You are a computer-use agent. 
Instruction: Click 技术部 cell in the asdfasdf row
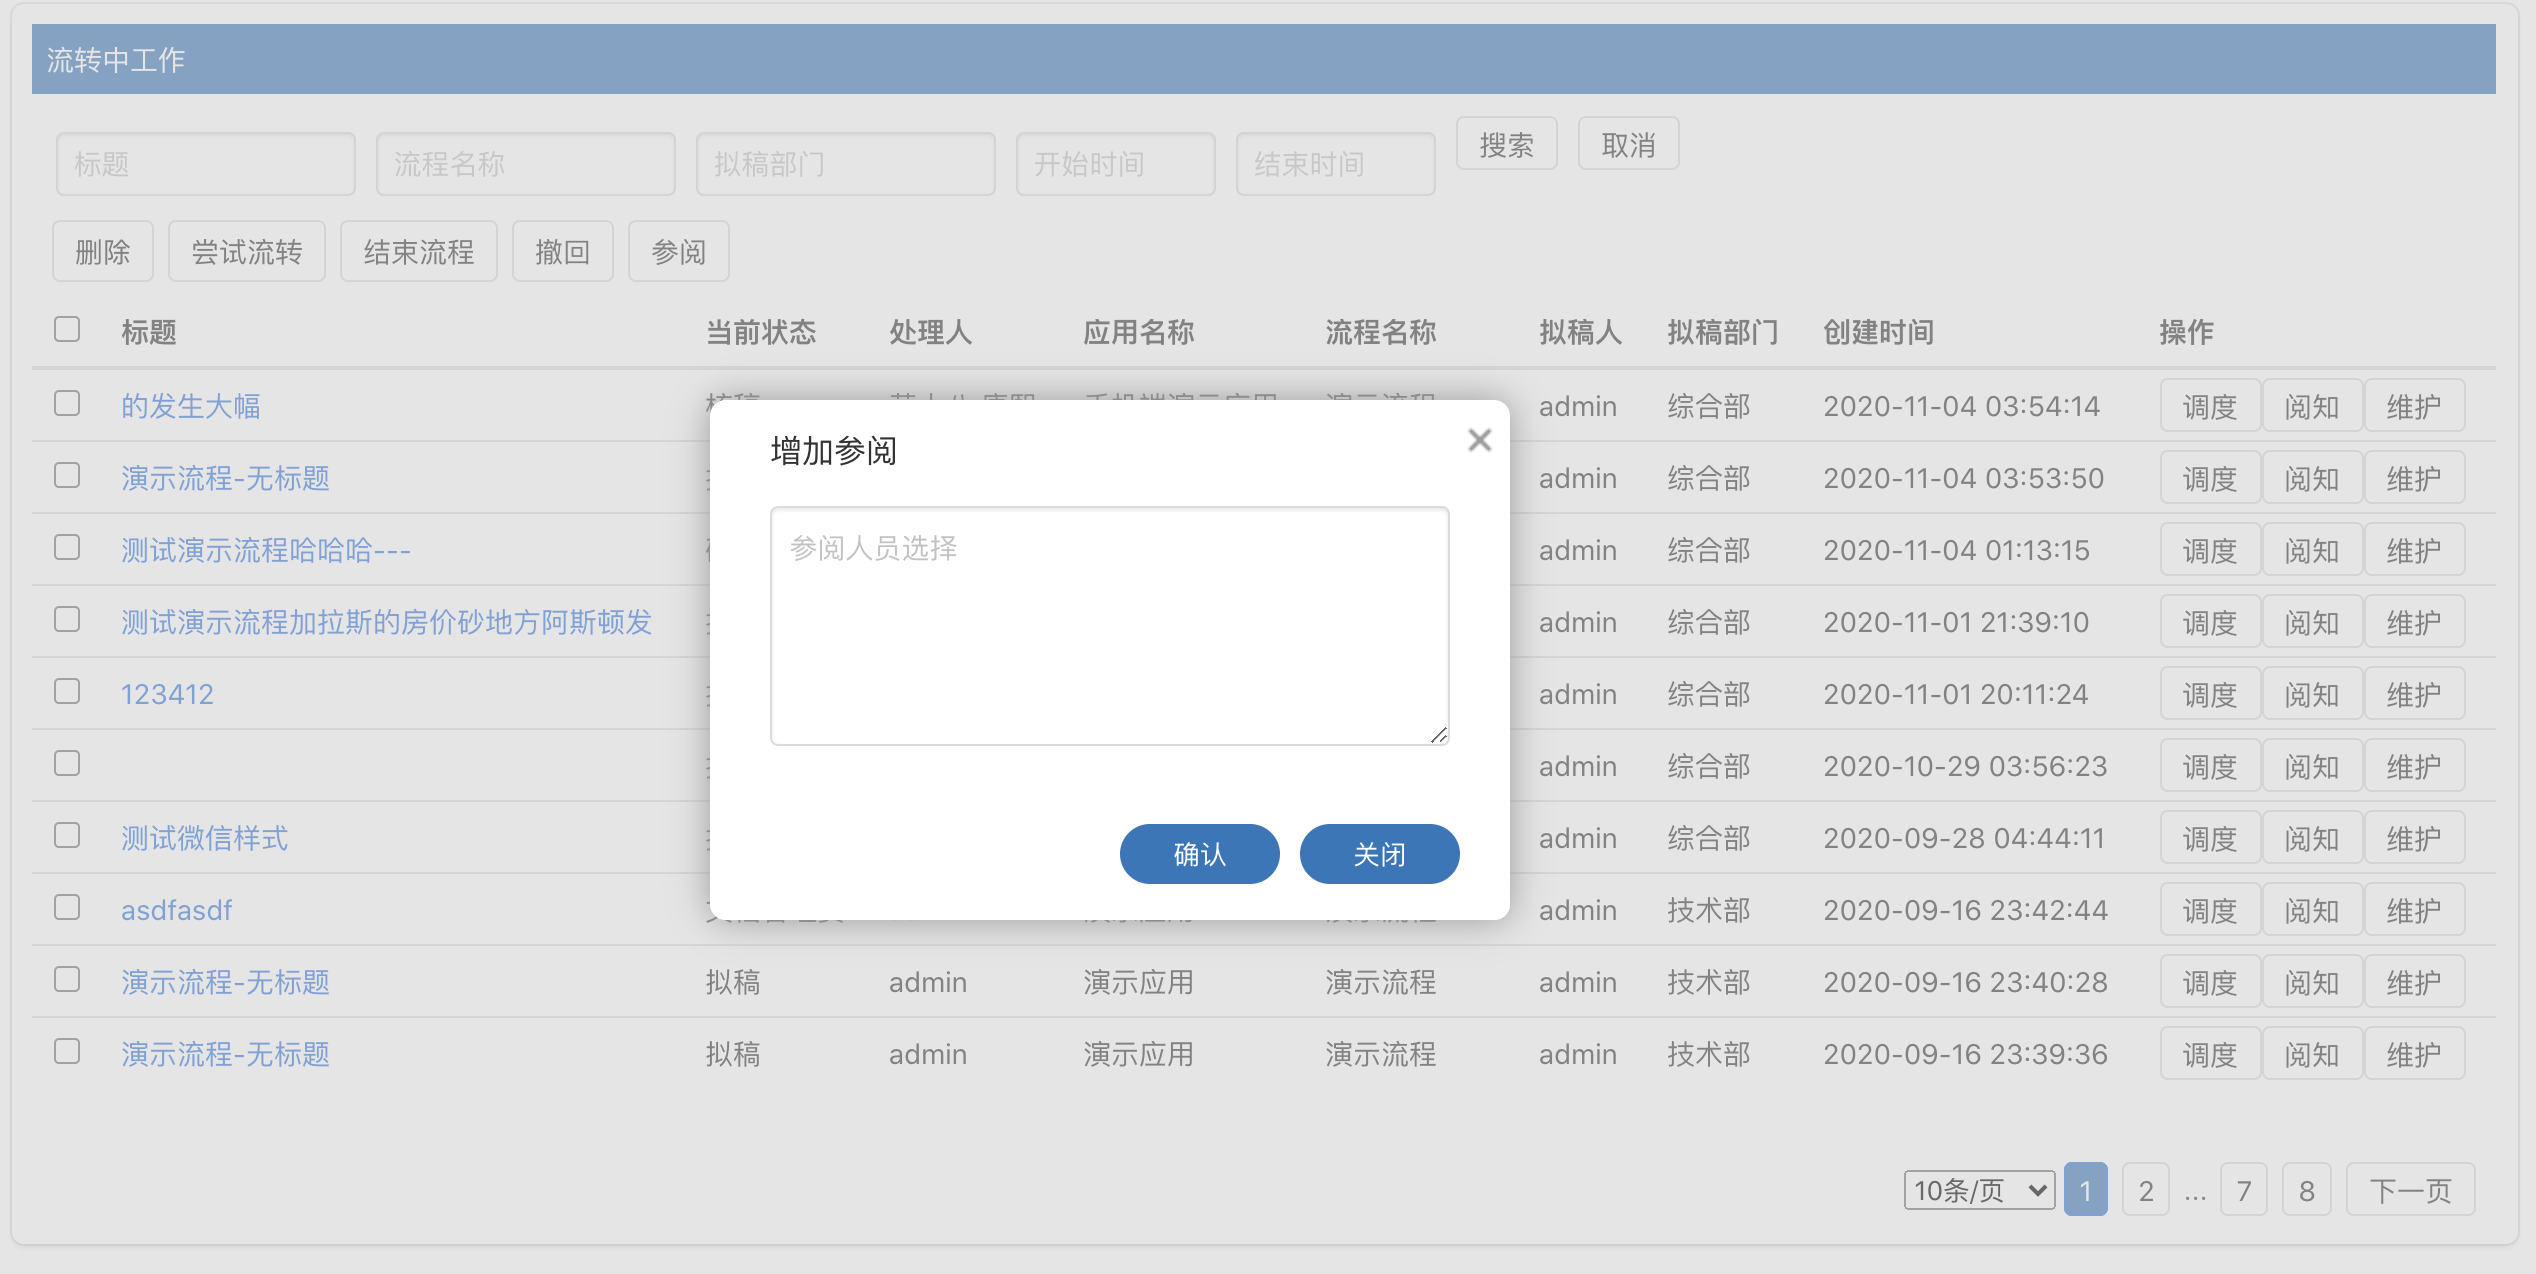[1708, 910]
